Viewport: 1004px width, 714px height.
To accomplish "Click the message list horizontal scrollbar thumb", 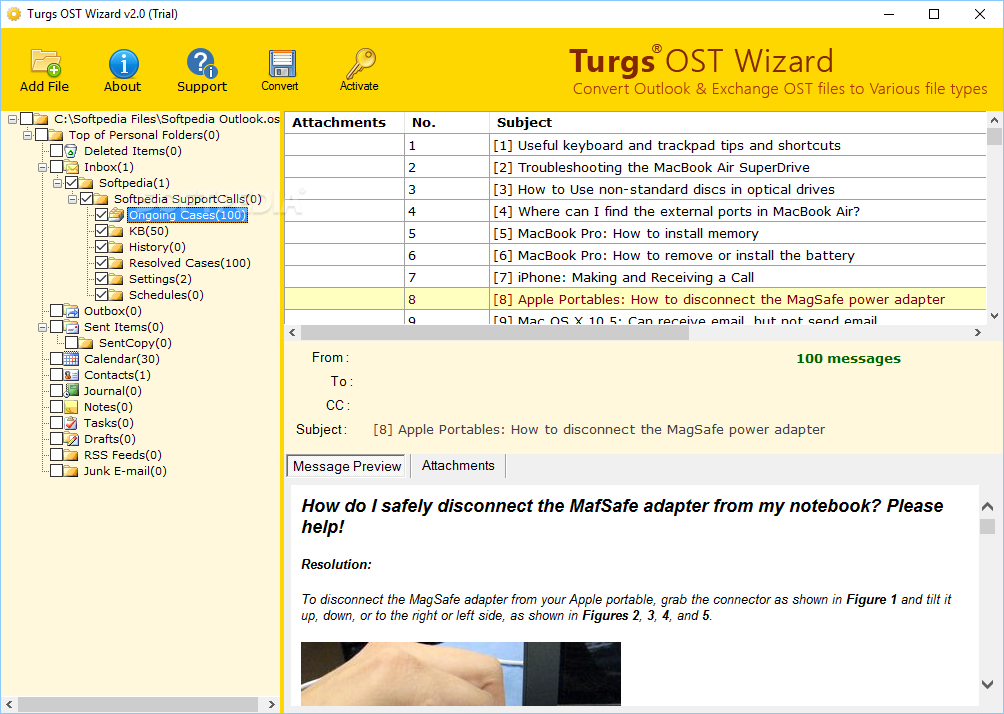I will [494, 332].
